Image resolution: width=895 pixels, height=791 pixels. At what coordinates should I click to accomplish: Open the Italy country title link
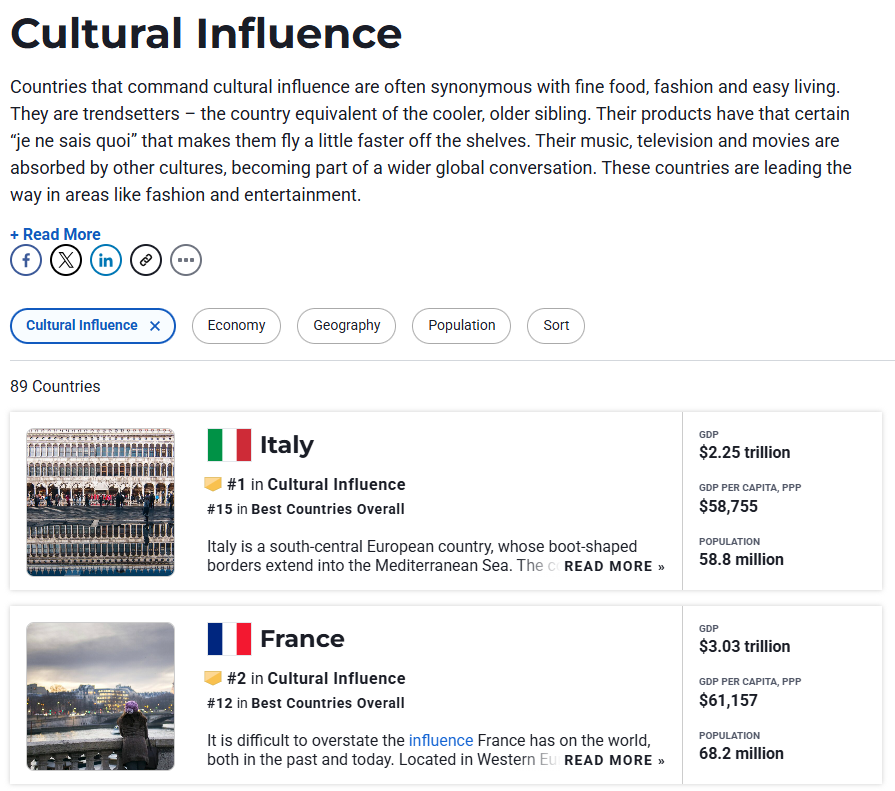tap(286, 445)
